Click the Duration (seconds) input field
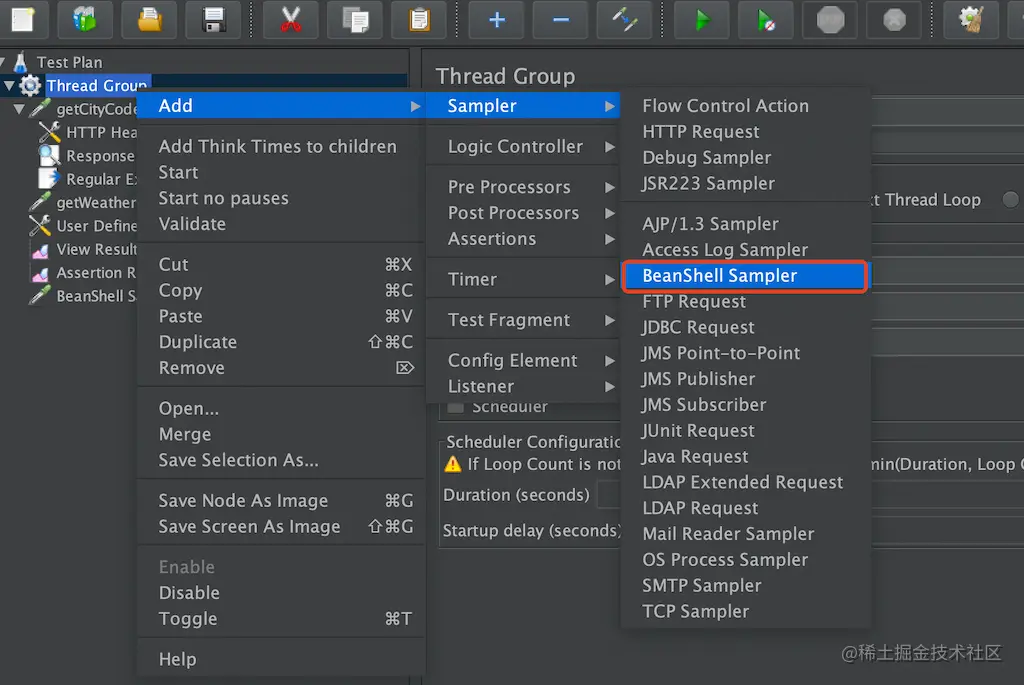1024x685 pixels. [x=609, y=495]
